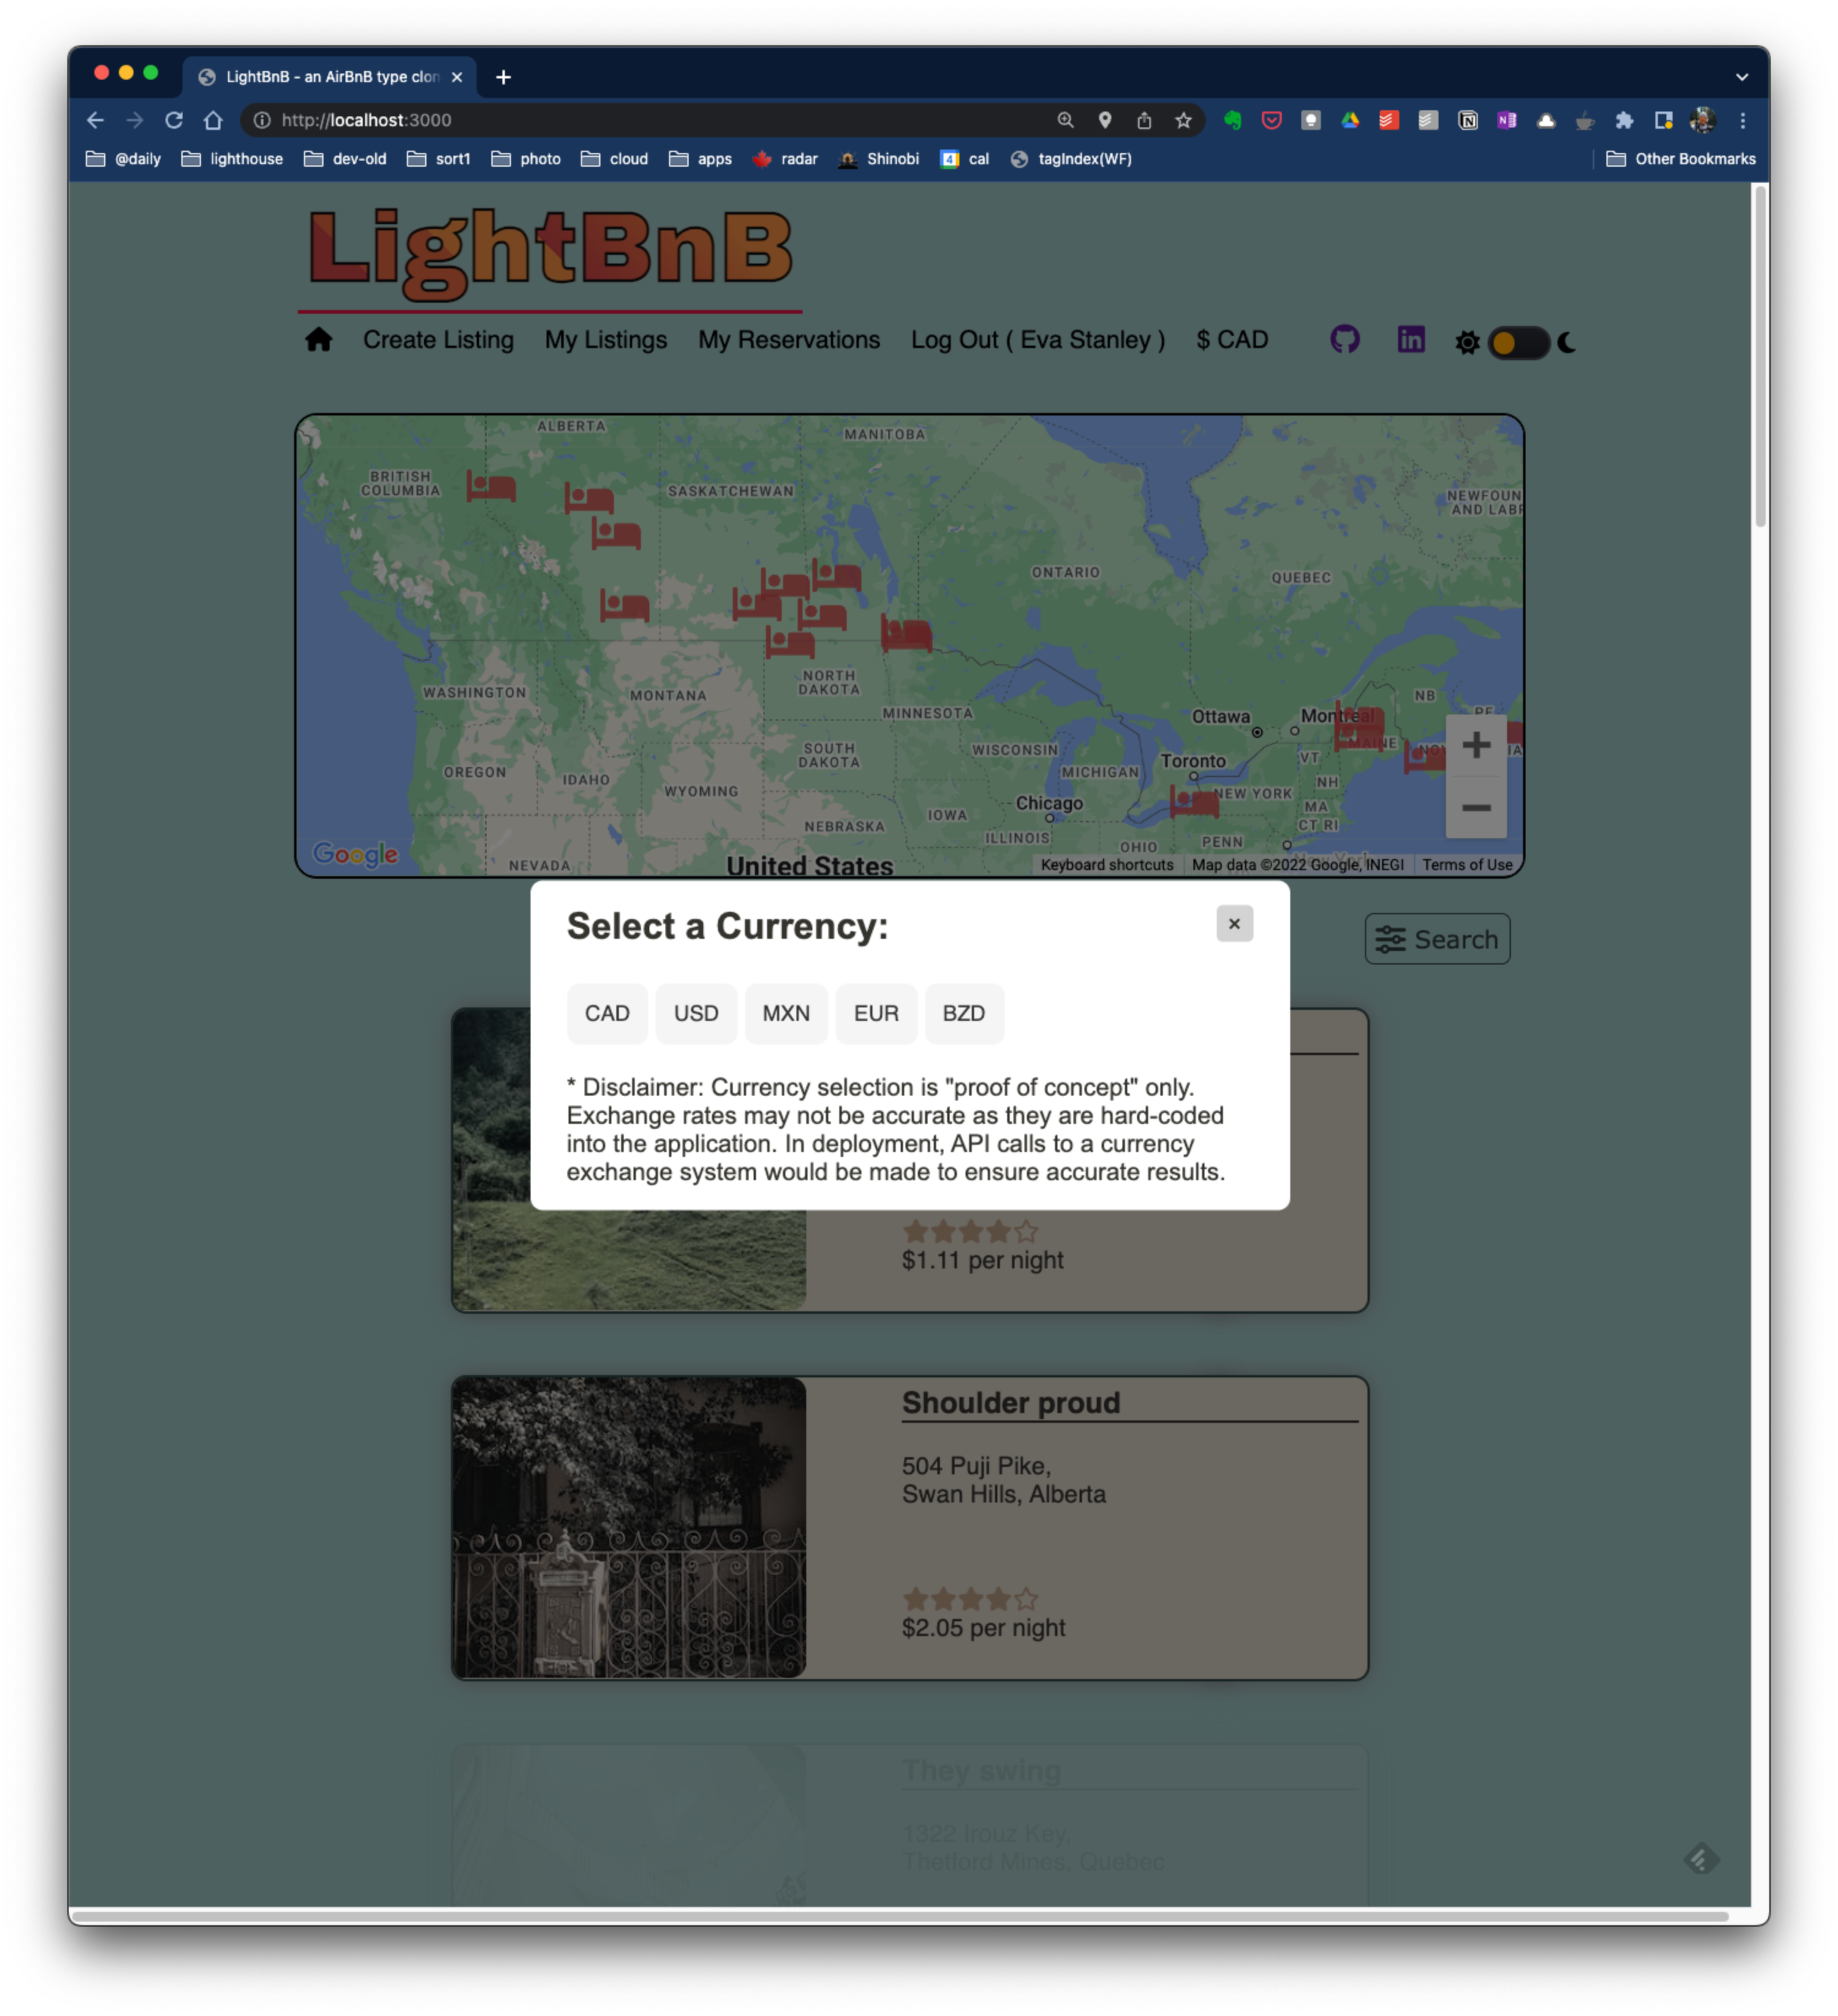Image resolution: width=1838 pixels, height=2016 pixels.
Task: Click the map zoom out minus button
Action: pyautogui.click(x=1477, y=808)
